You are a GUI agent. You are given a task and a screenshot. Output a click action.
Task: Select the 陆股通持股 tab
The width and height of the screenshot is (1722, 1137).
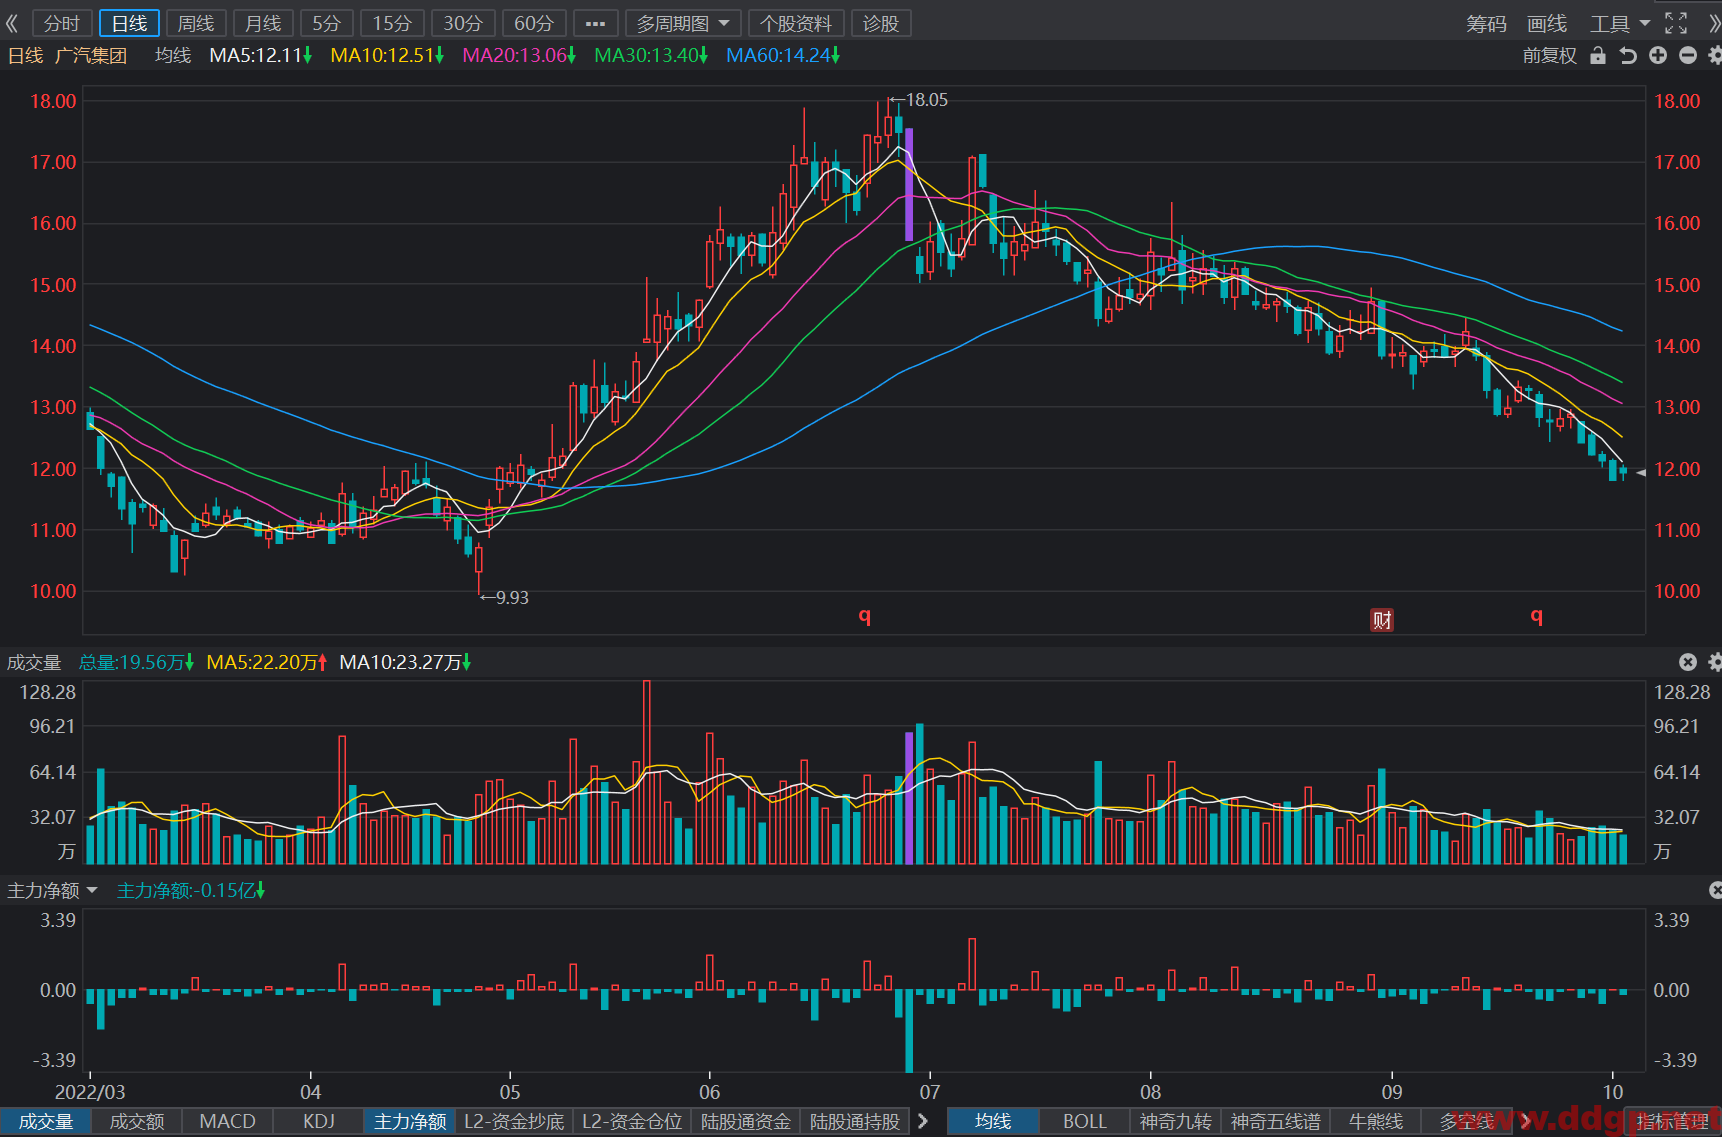tap(855, 1122)
